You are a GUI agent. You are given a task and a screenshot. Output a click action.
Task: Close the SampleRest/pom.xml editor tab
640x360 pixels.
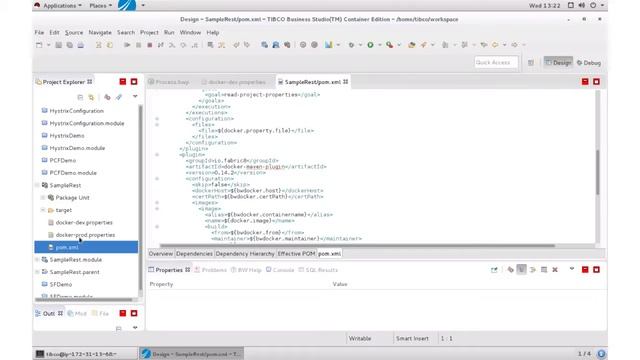coord(346,82)
